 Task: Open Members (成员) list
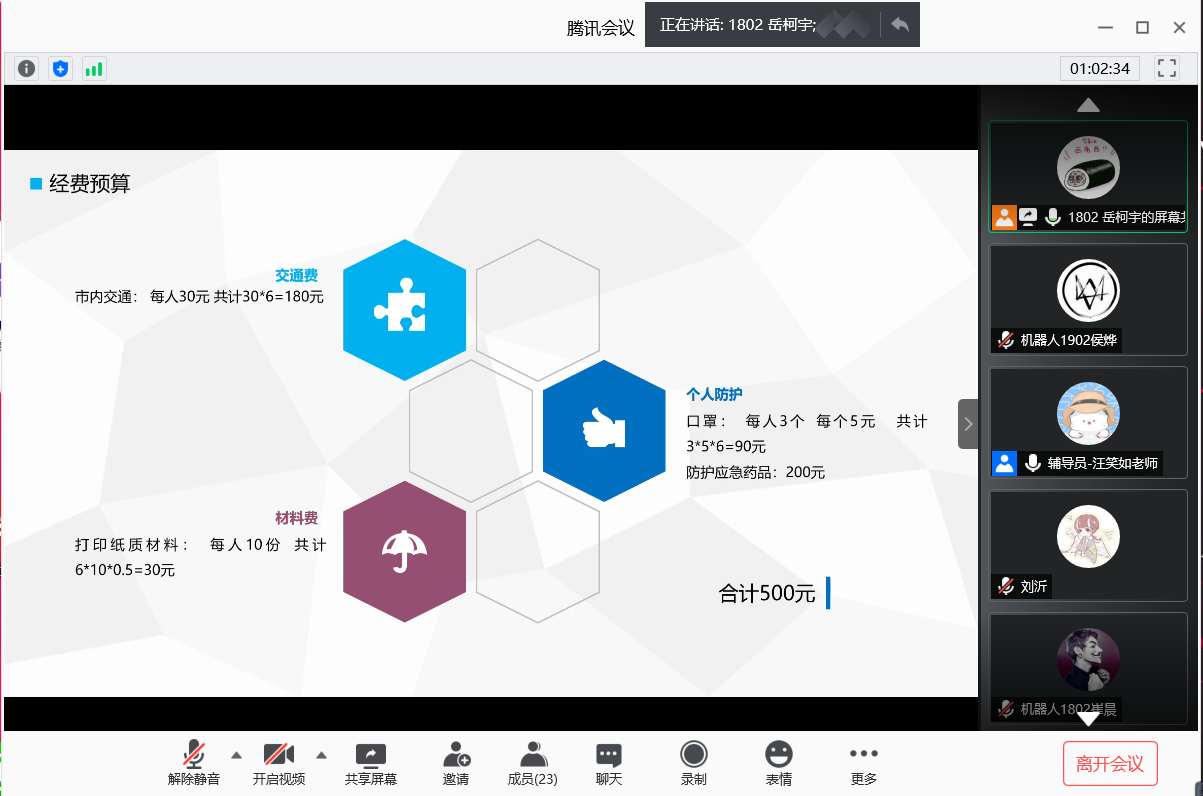click(x=533, y=763)
